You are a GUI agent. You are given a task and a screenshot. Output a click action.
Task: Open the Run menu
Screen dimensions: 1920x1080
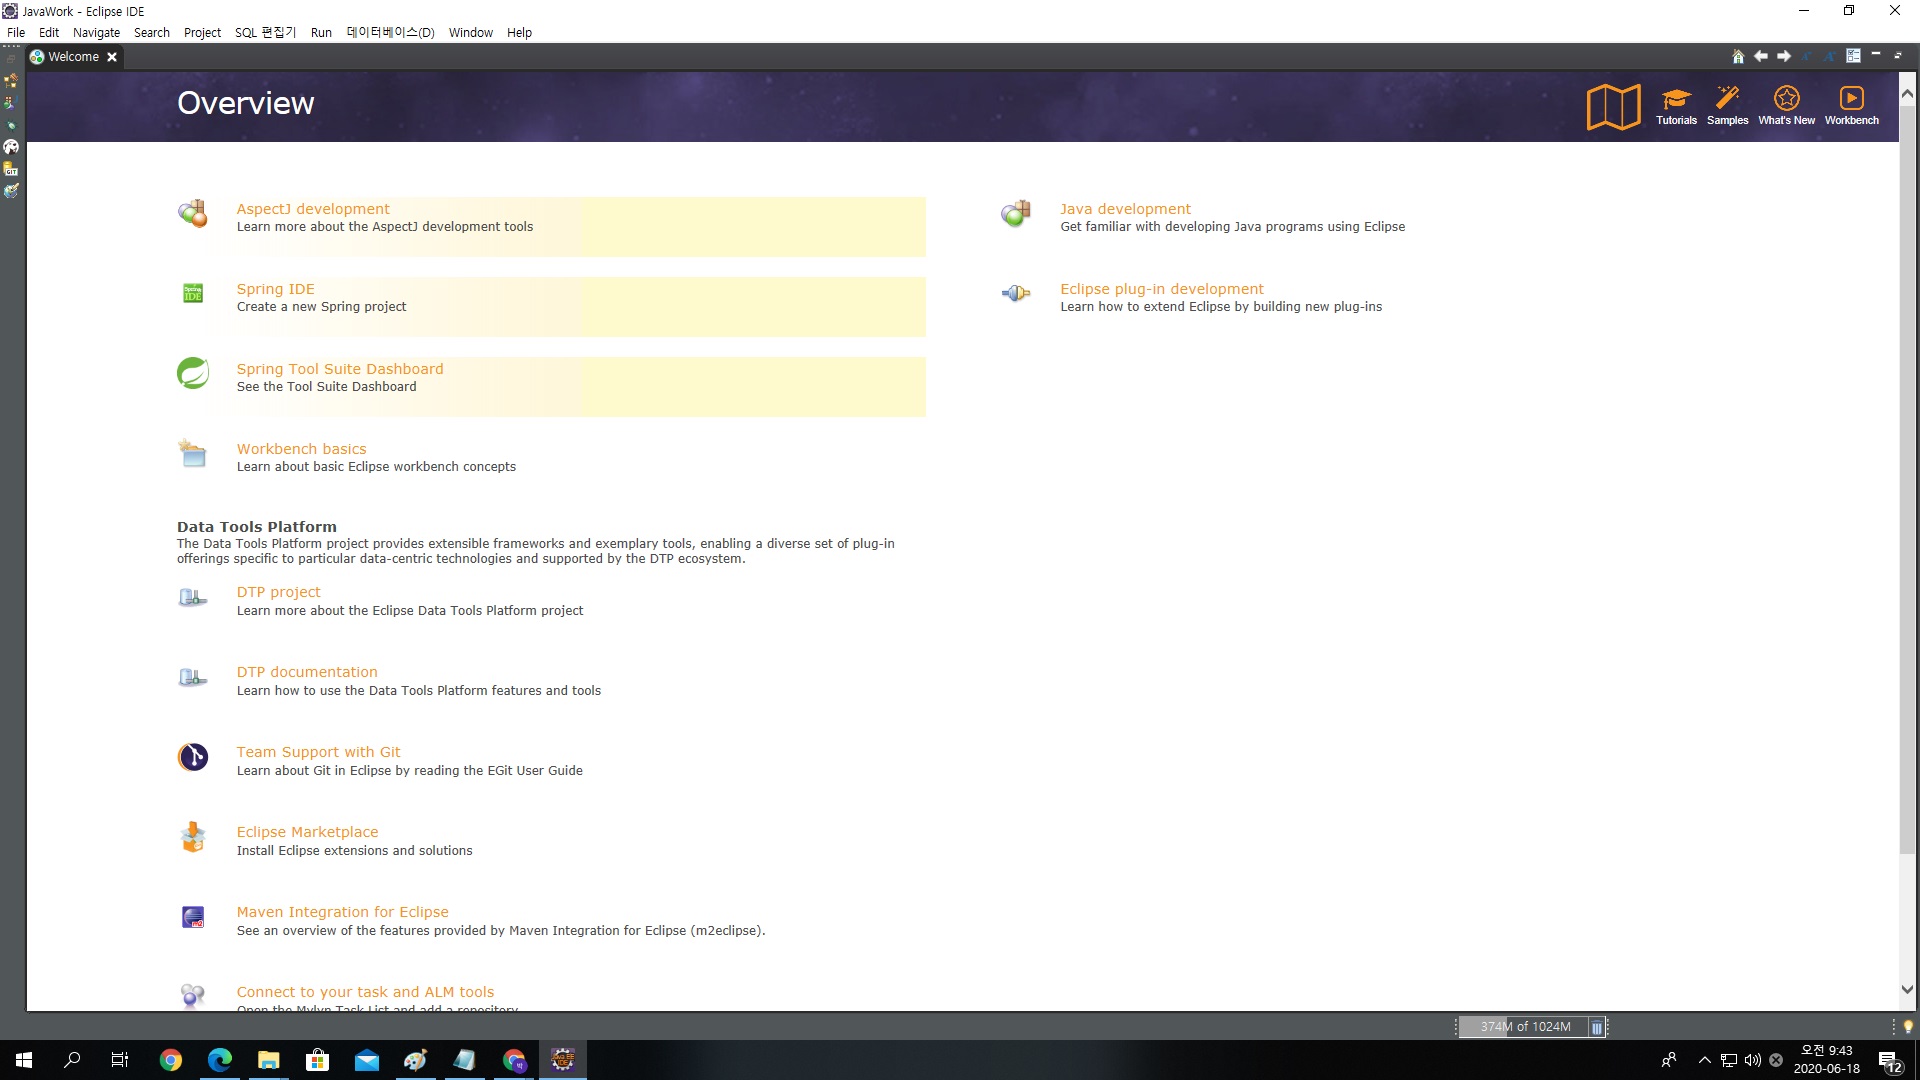pos(321,32)
